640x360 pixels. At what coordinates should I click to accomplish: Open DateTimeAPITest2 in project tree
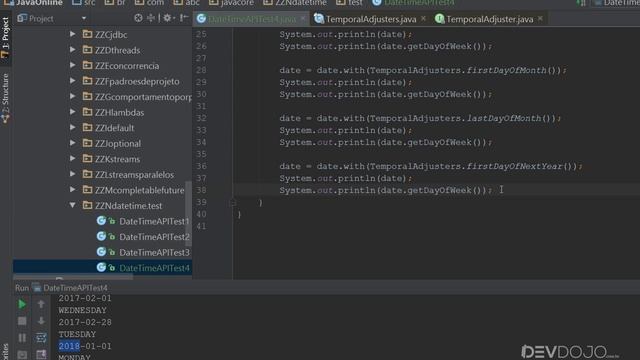(154, 237)
